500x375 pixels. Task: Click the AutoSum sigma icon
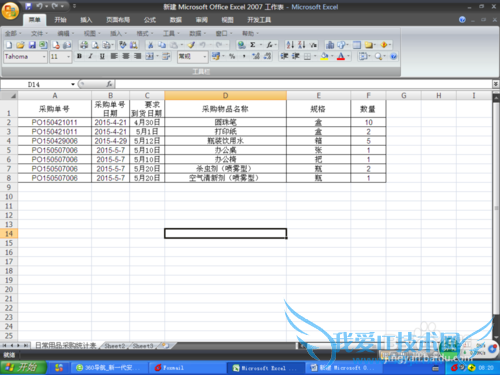253,45
